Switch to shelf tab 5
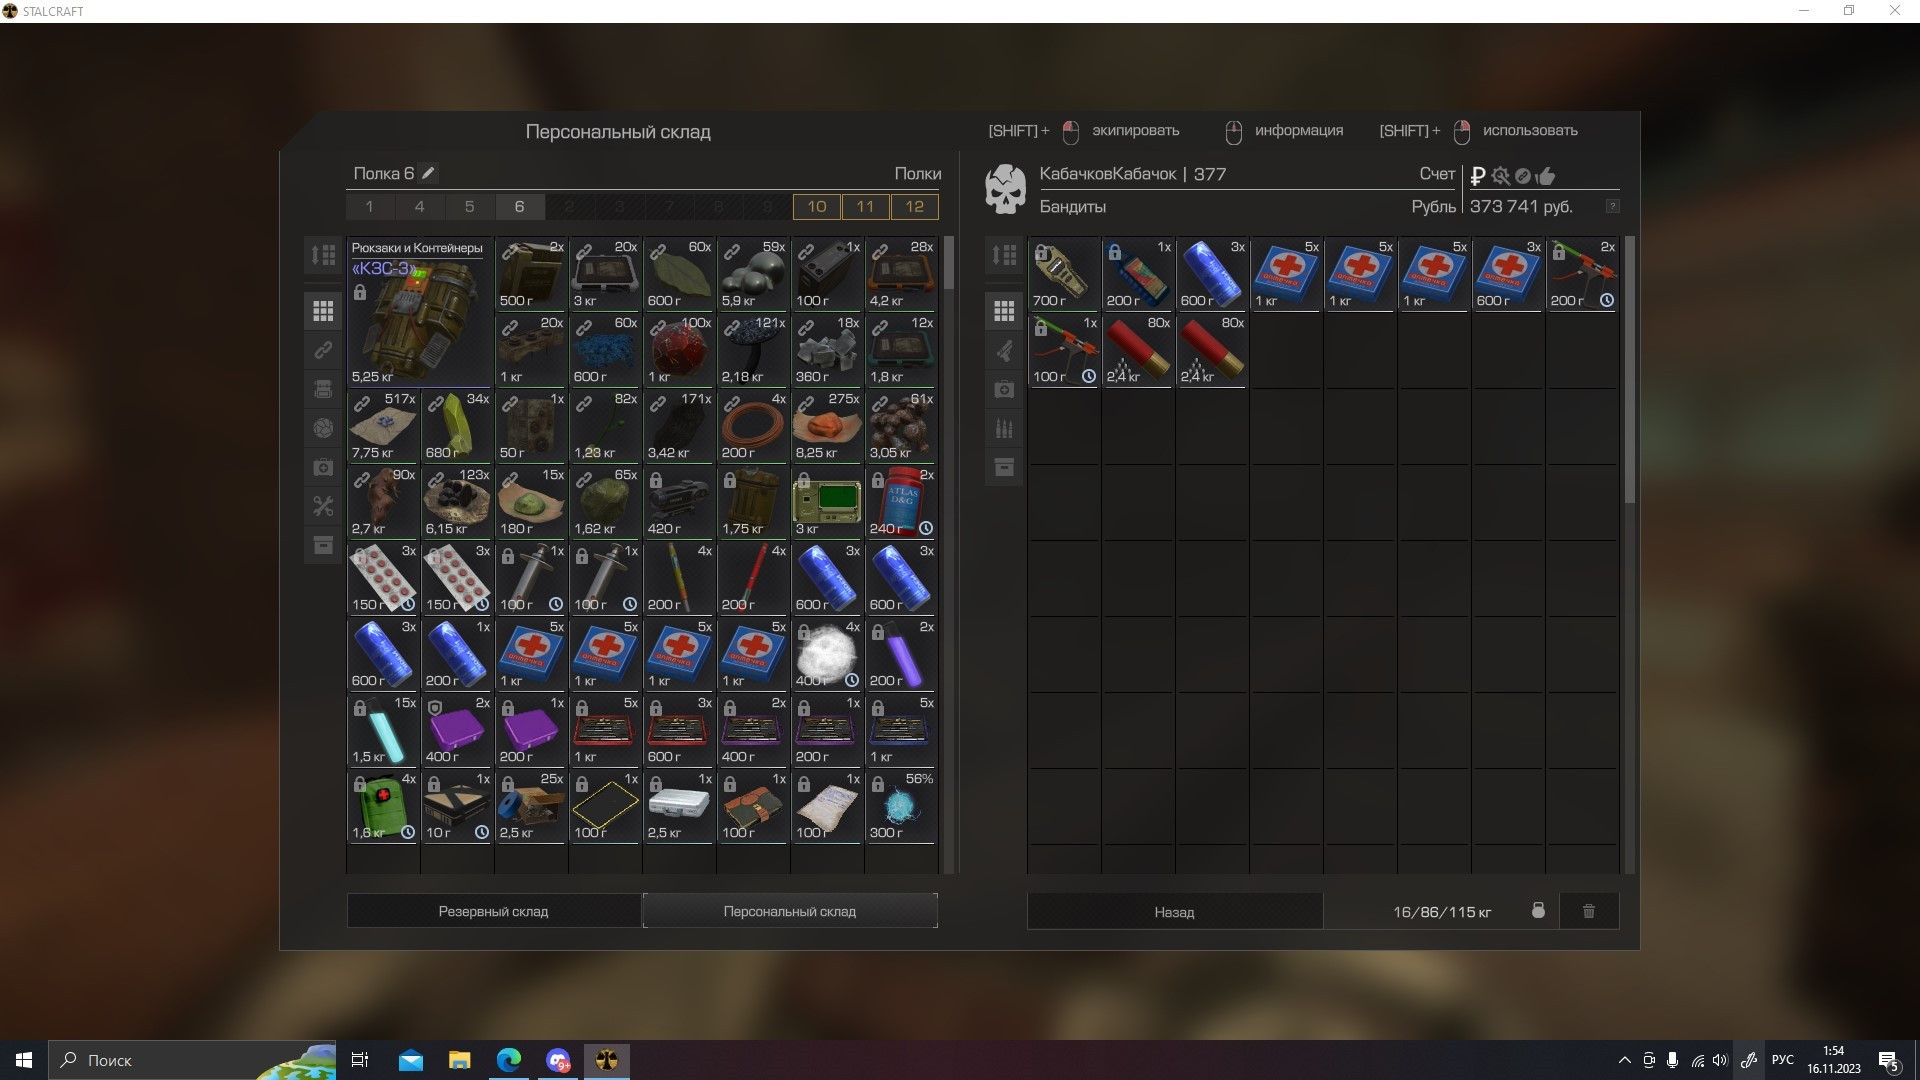 click(x=470, y=207)
